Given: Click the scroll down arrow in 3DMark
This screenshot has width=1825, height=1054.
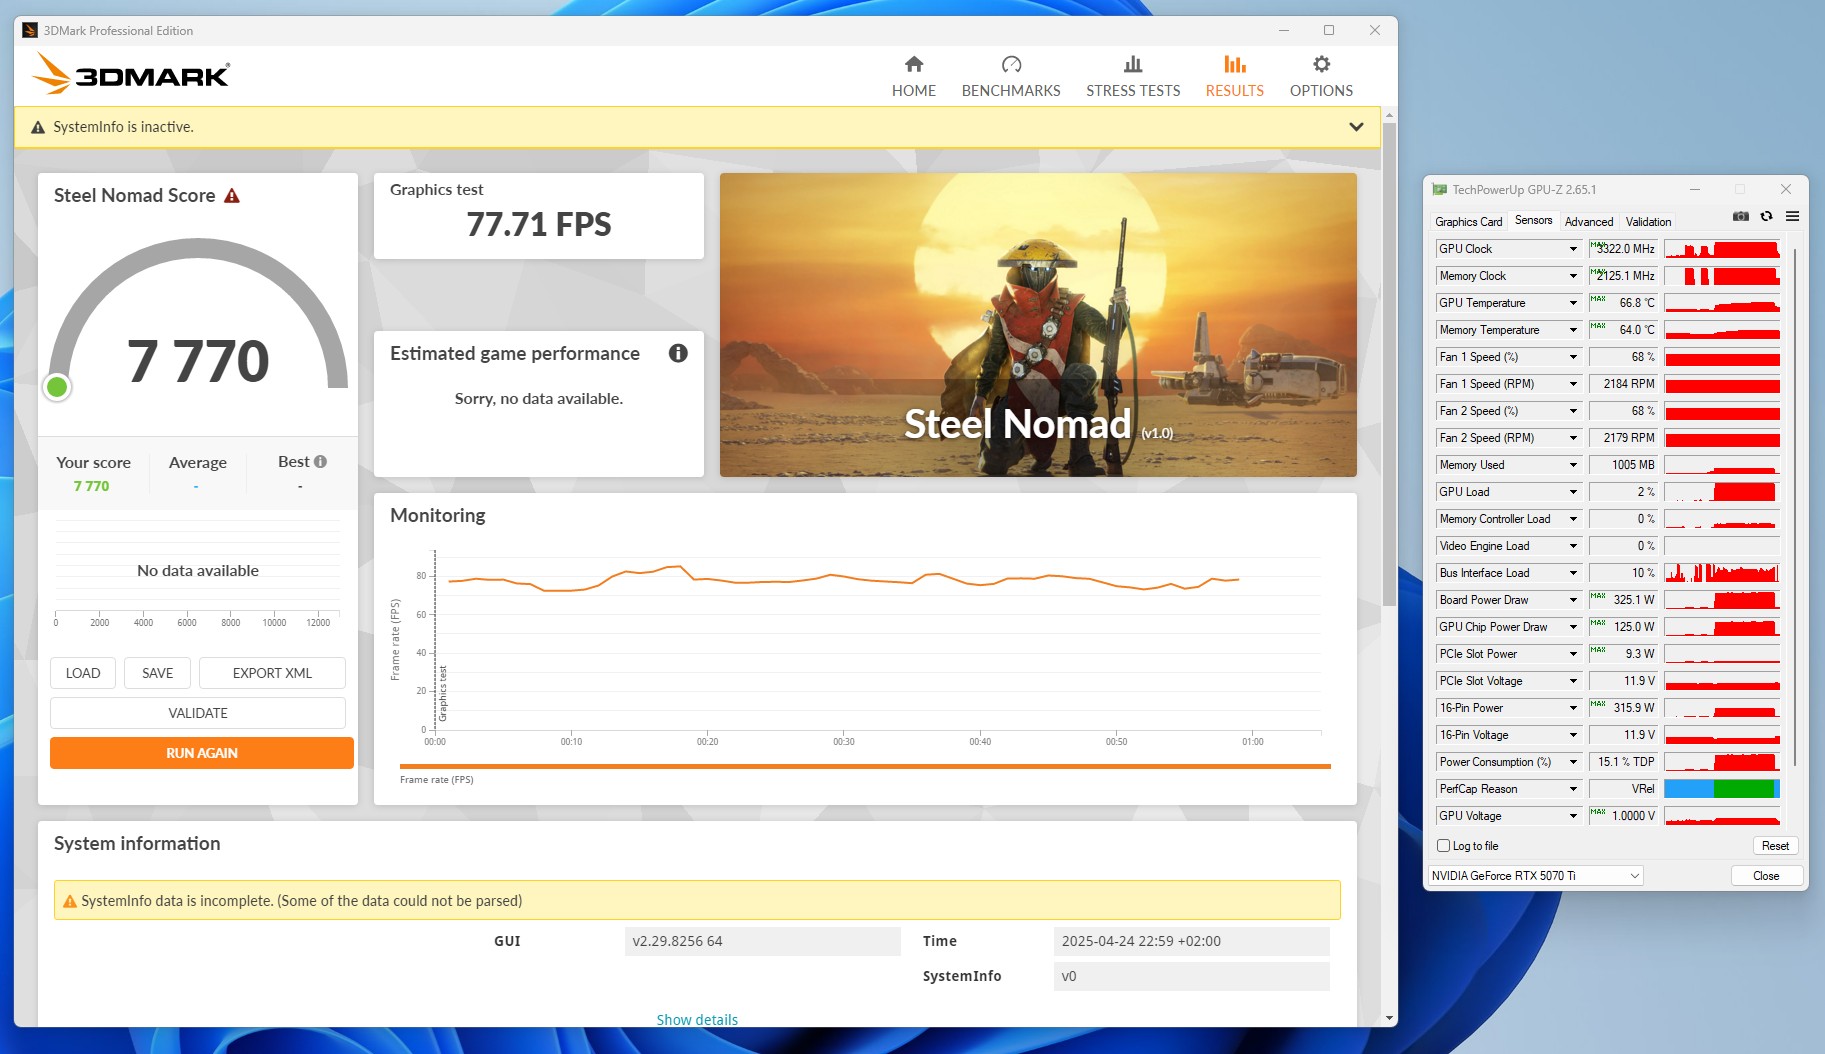Looking at the screenshot, I should pyautogui.click(x=1389, y=1018).
